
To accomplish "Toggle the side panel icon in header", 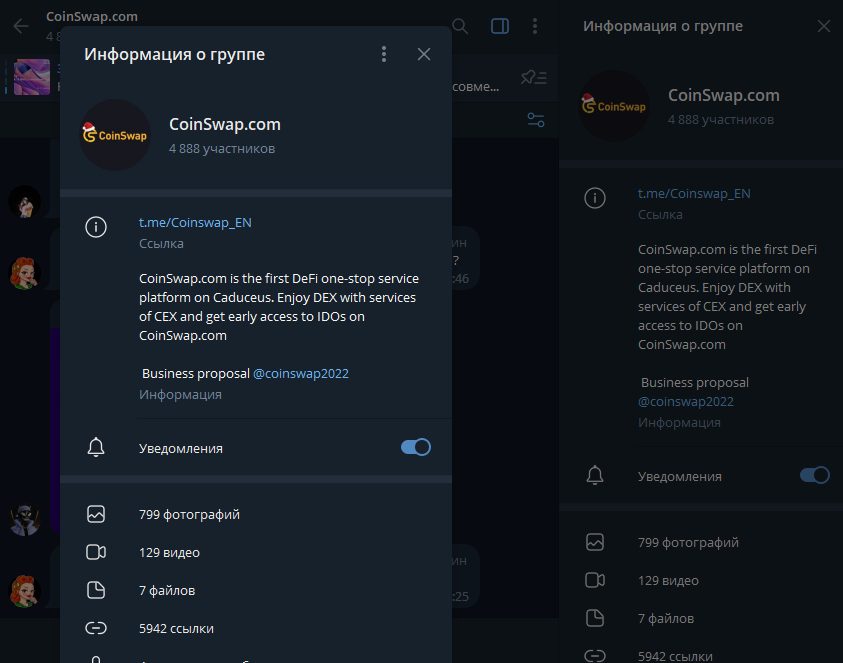I will [x=500, y=26].
